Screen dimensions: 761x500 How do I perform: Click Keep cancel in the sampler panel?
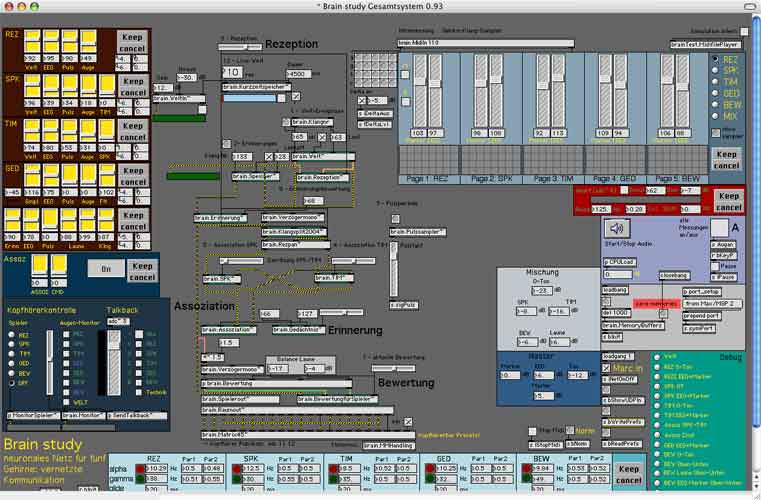click(727, 160)
